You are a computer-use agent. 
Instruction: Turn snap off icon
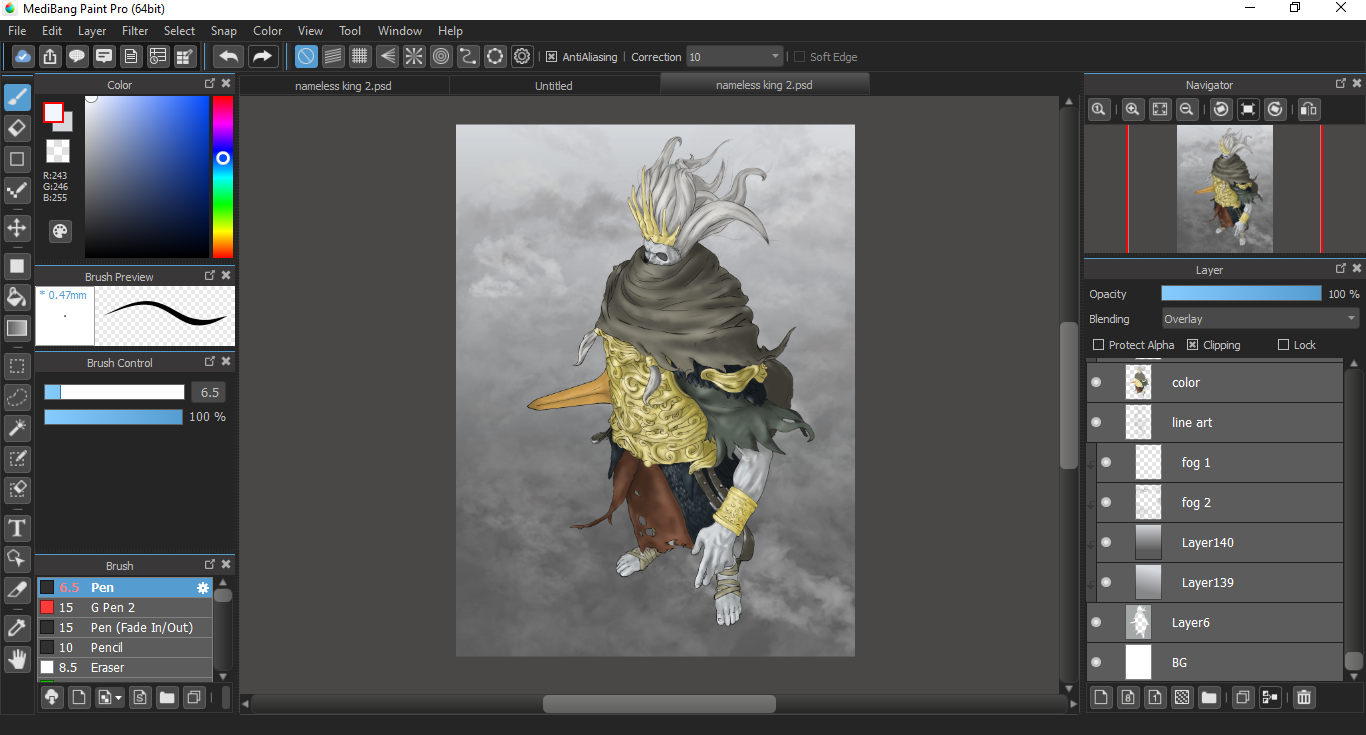click(x=306, y=57)
